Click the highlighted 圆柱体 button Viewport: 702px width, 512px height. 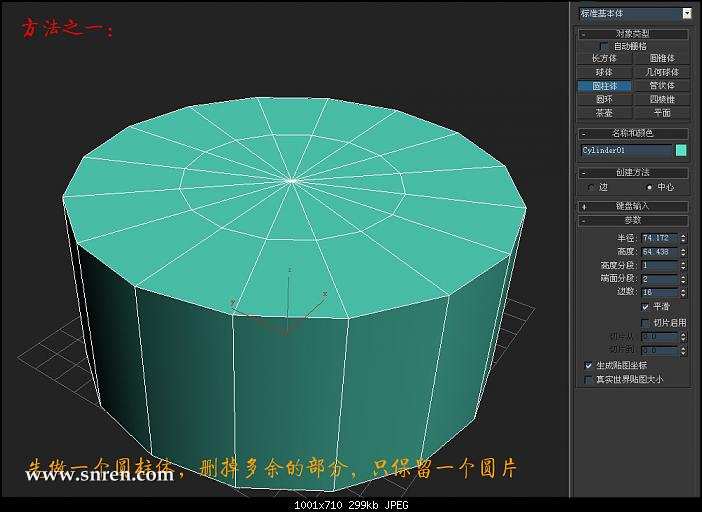(604, 86)
